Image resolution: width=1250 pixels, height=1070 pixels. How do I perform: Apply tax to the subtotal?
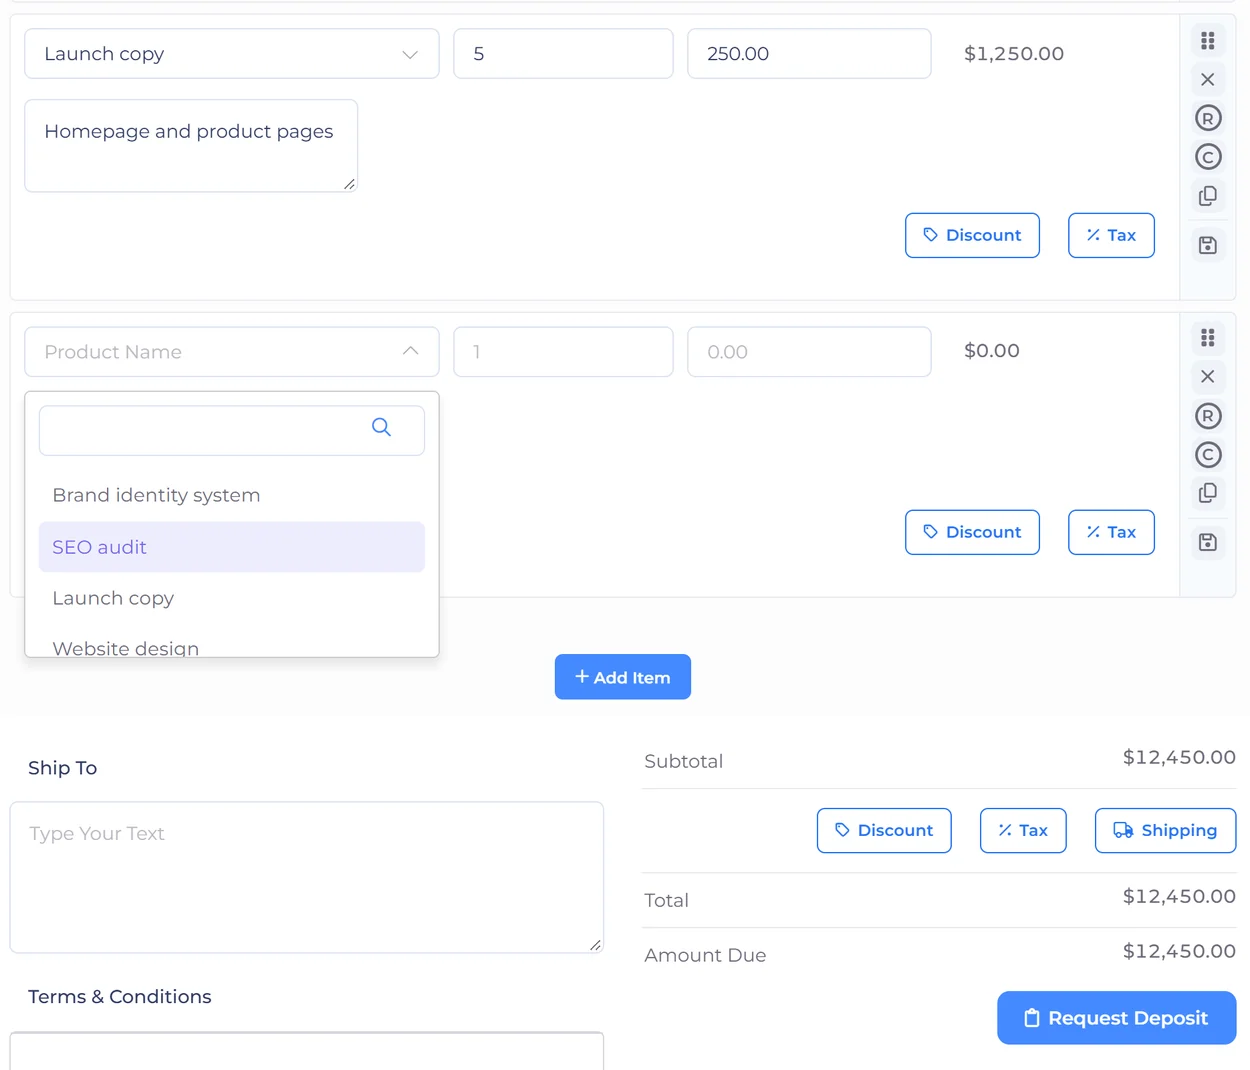tap(1023, 831)
